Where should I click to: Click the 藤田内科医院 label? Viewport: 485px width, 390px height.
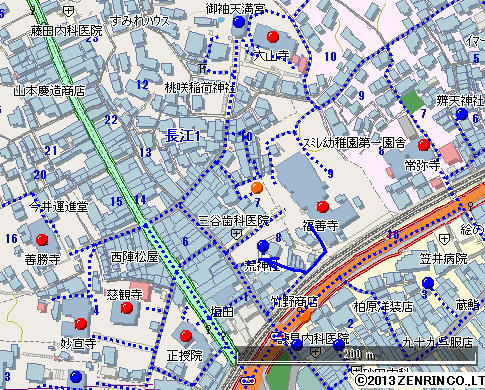click(66, 31)
